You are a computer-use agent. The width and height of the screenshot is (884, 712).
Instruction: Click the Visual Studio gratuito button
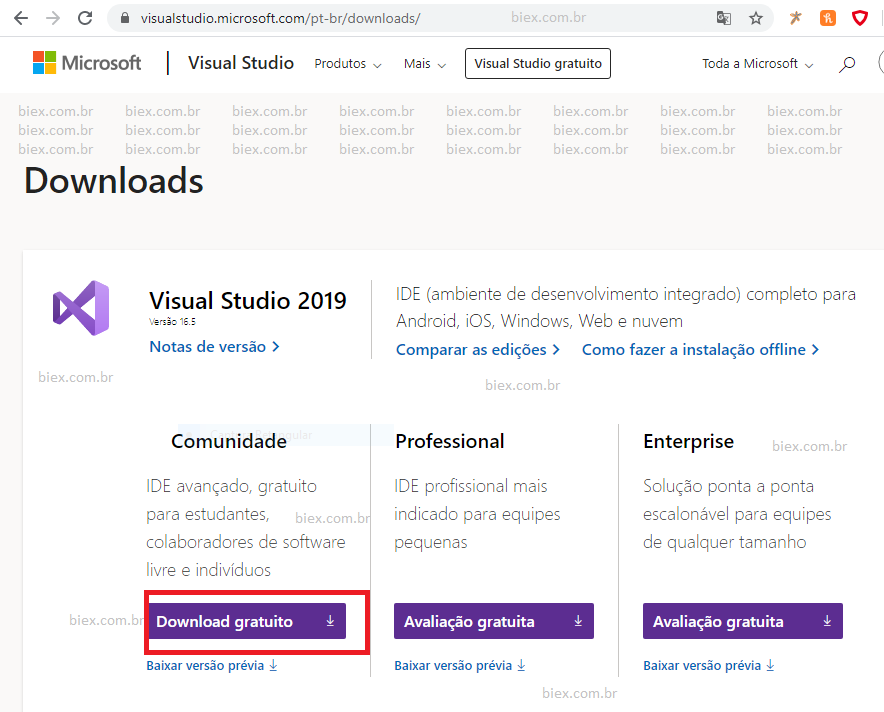538,64
